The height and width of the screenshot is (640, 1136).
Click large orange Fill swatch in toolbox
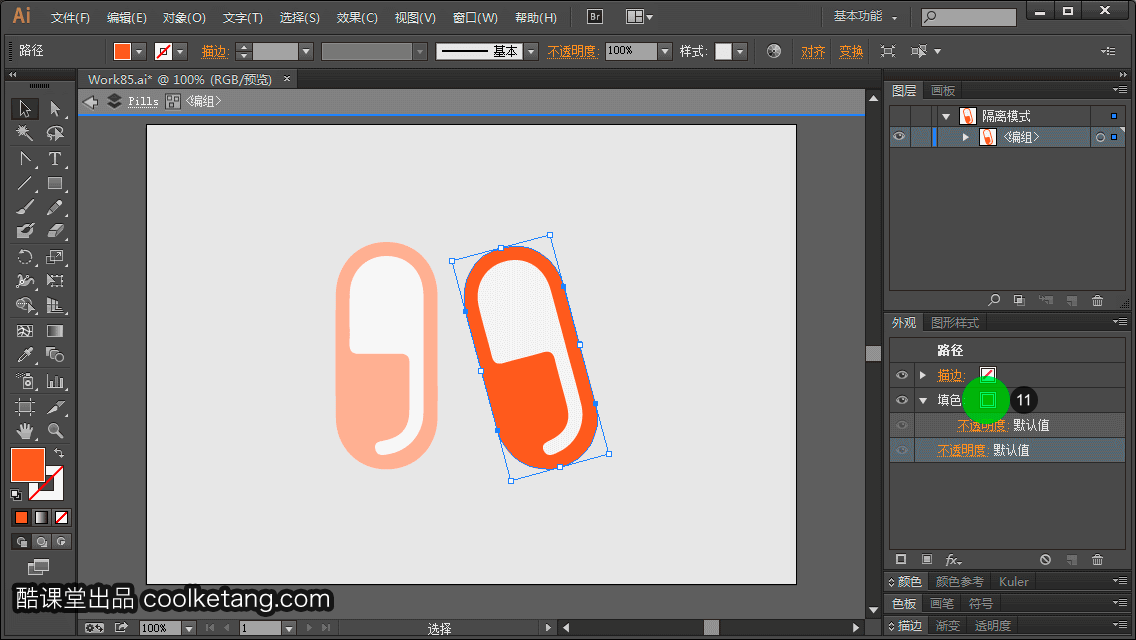(x=28, y=465)
